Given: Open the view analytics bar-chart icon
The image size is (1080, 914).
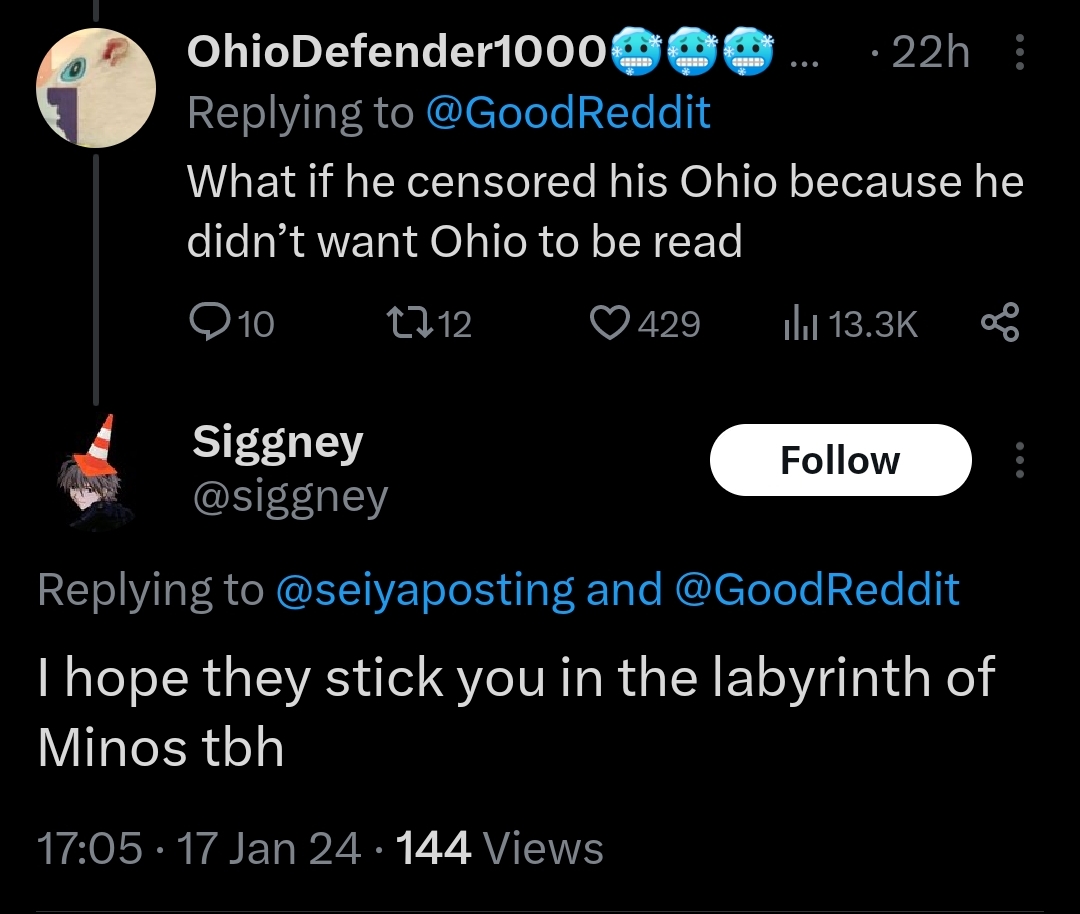Looking at the screenshot, I should pyautogui.click(x=800, y=324).
